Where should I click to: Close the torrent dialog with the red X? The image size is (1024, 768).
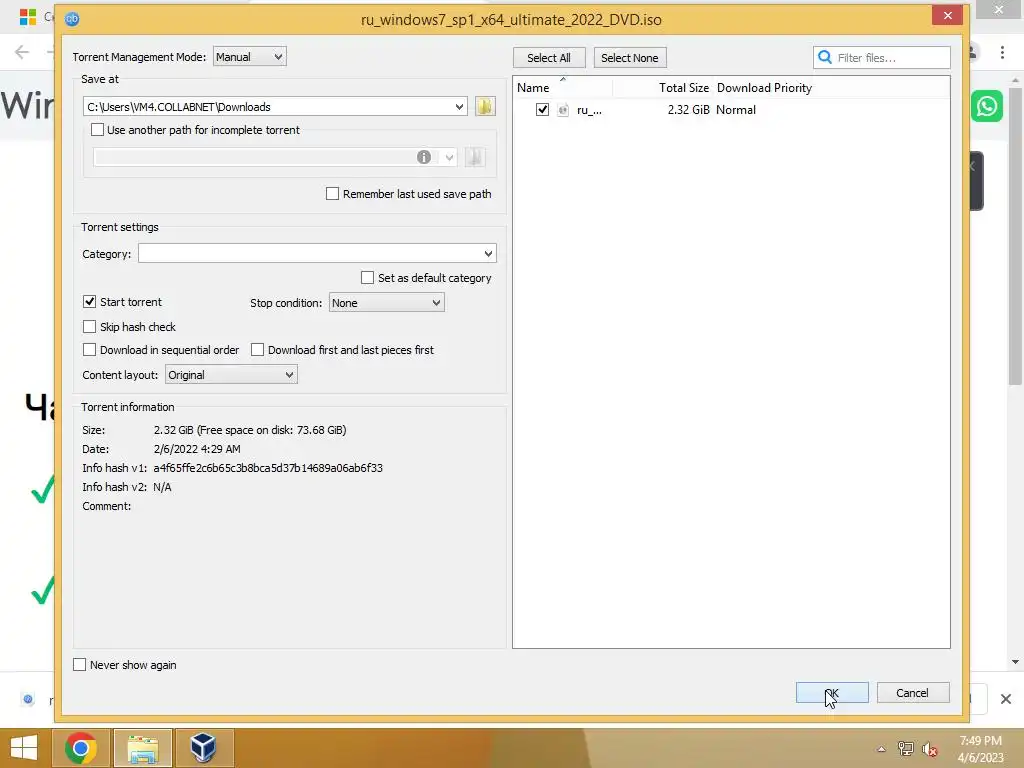click(x=948, y=15)
